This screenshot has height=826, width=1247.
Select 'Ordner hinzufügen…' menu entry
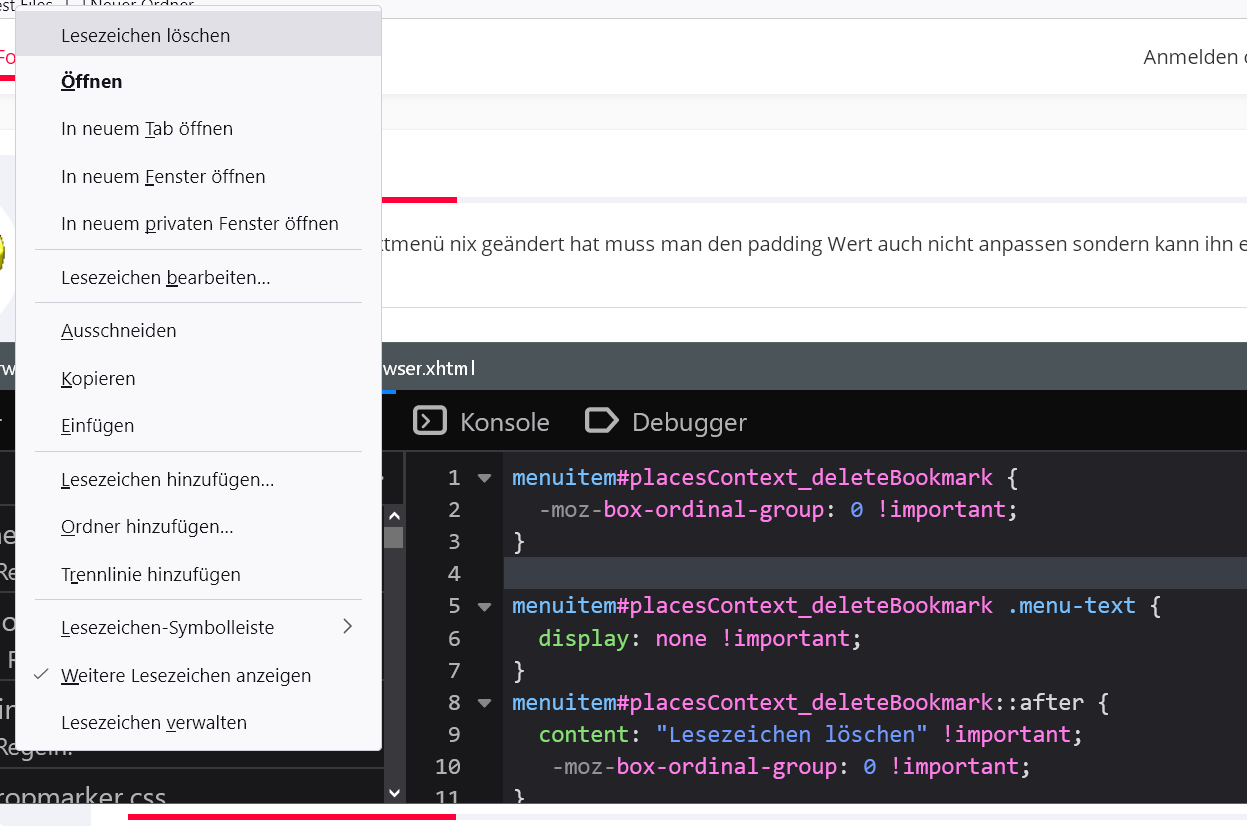(x=147, y=527)
